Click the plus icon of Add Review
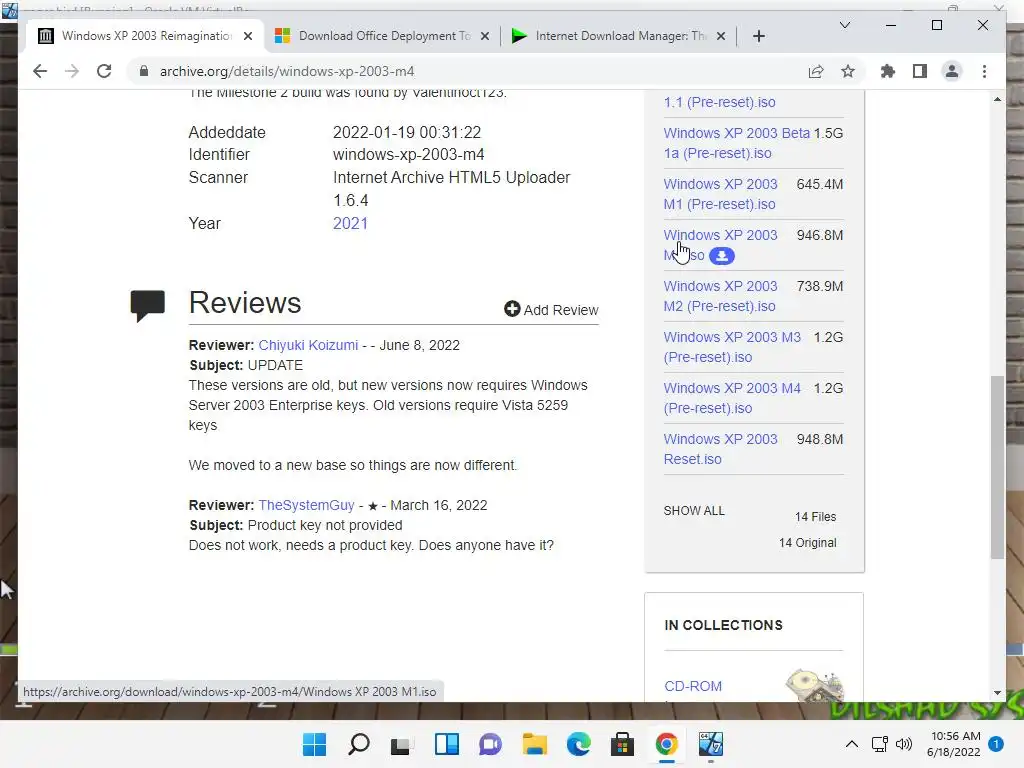Image resolution: width=1024 pixels, height=768 pixels. (512, 309)
